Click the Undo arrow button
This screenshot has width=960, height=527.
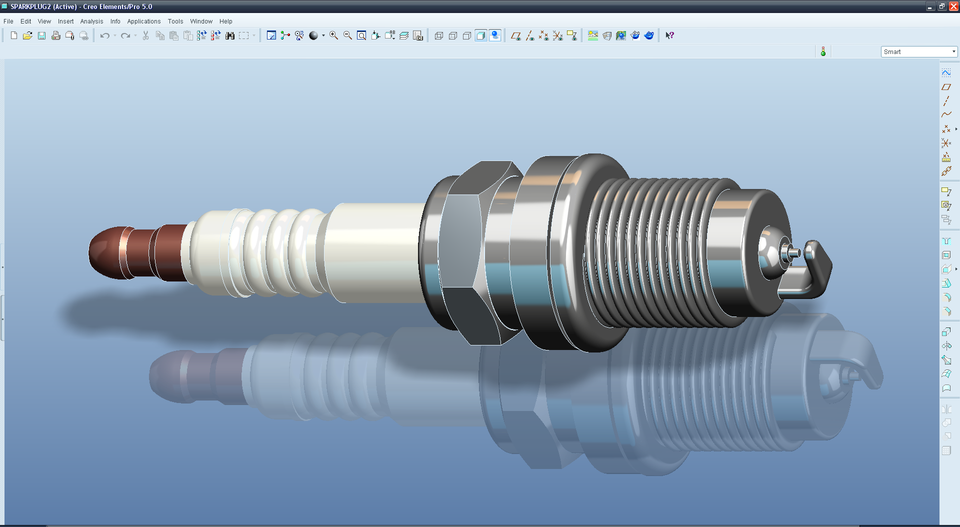[x=105, y=36]
